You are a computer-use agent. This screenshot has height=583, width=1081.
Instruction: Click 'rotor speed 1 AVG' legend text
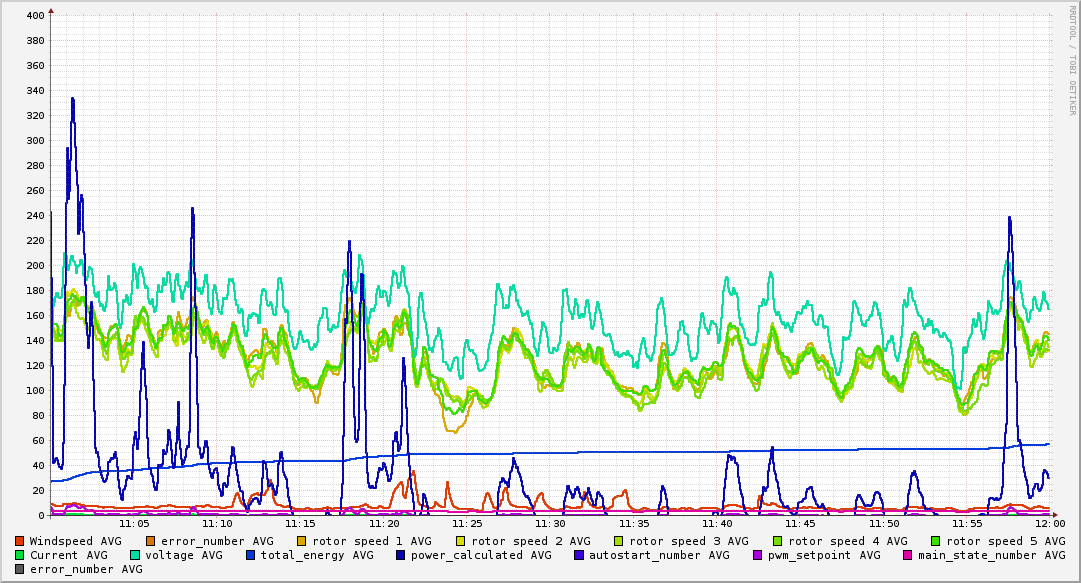(372, 542)
